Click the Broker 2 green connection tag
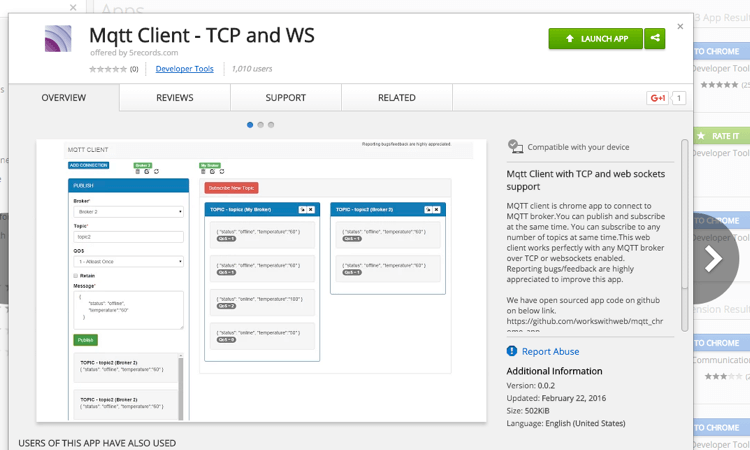This screenshot has width=750, height=450. [x=143, y=165]
